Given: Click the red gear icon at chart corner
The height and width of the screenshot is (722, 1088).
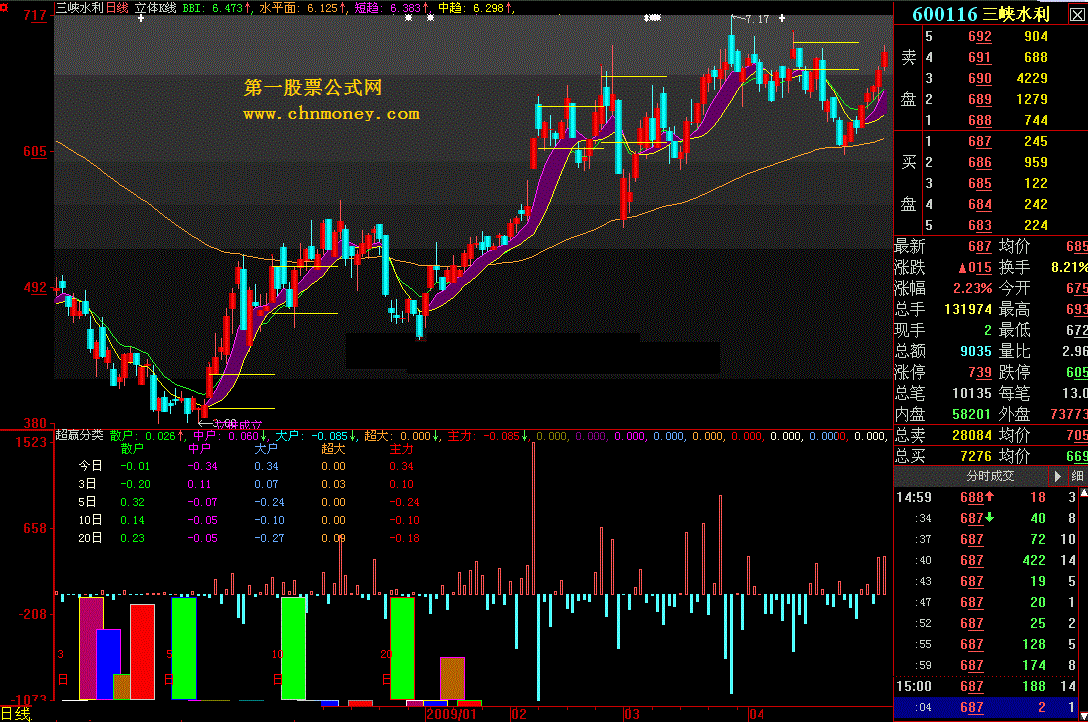Looking at the screenshot, I should 4,6.
